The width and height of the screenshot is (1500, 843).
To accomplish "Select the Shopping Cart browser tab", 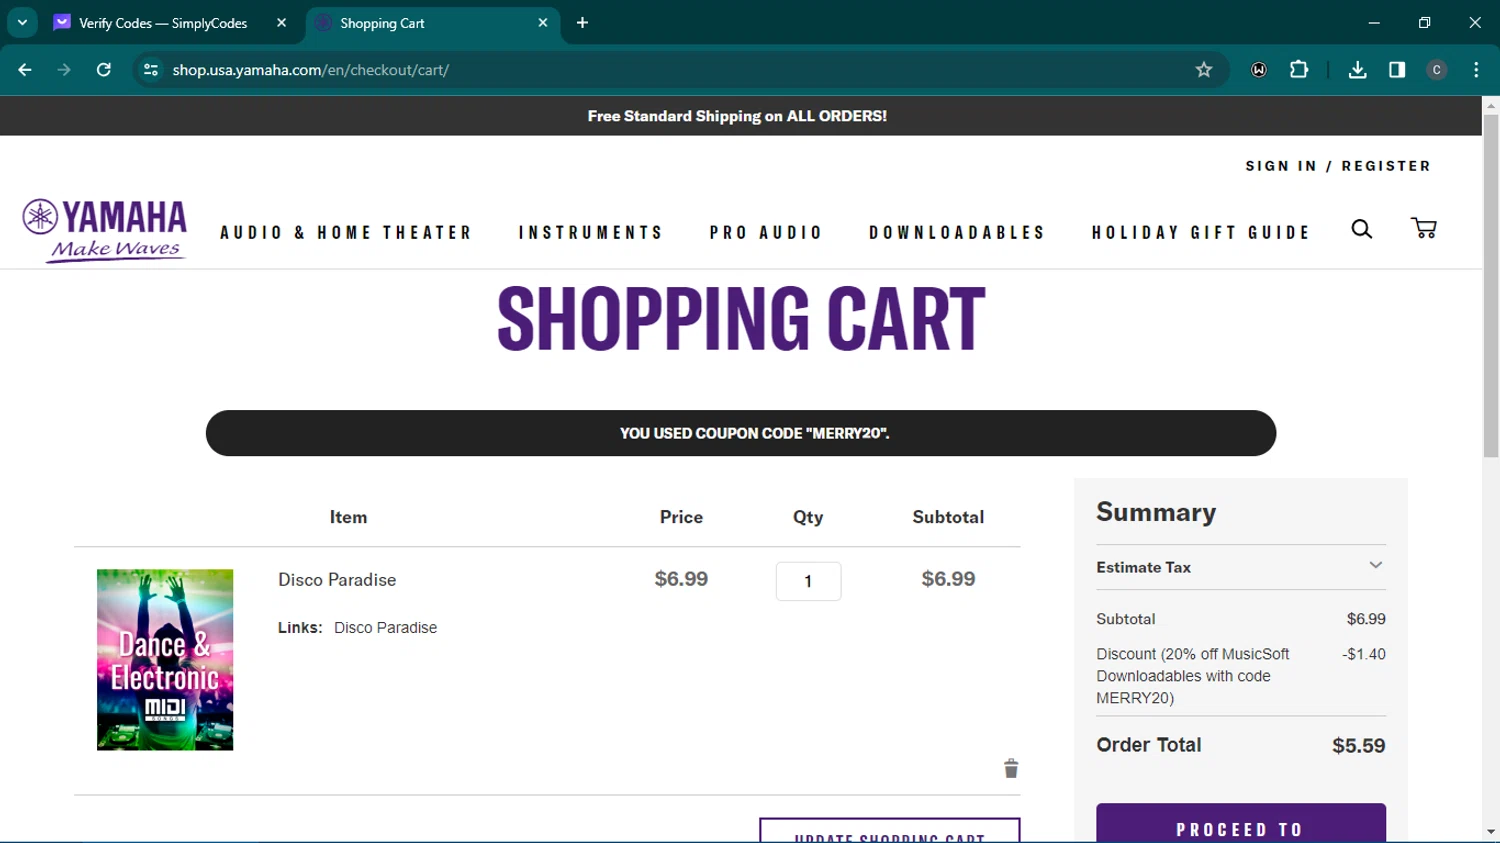I will coord(432,23).
